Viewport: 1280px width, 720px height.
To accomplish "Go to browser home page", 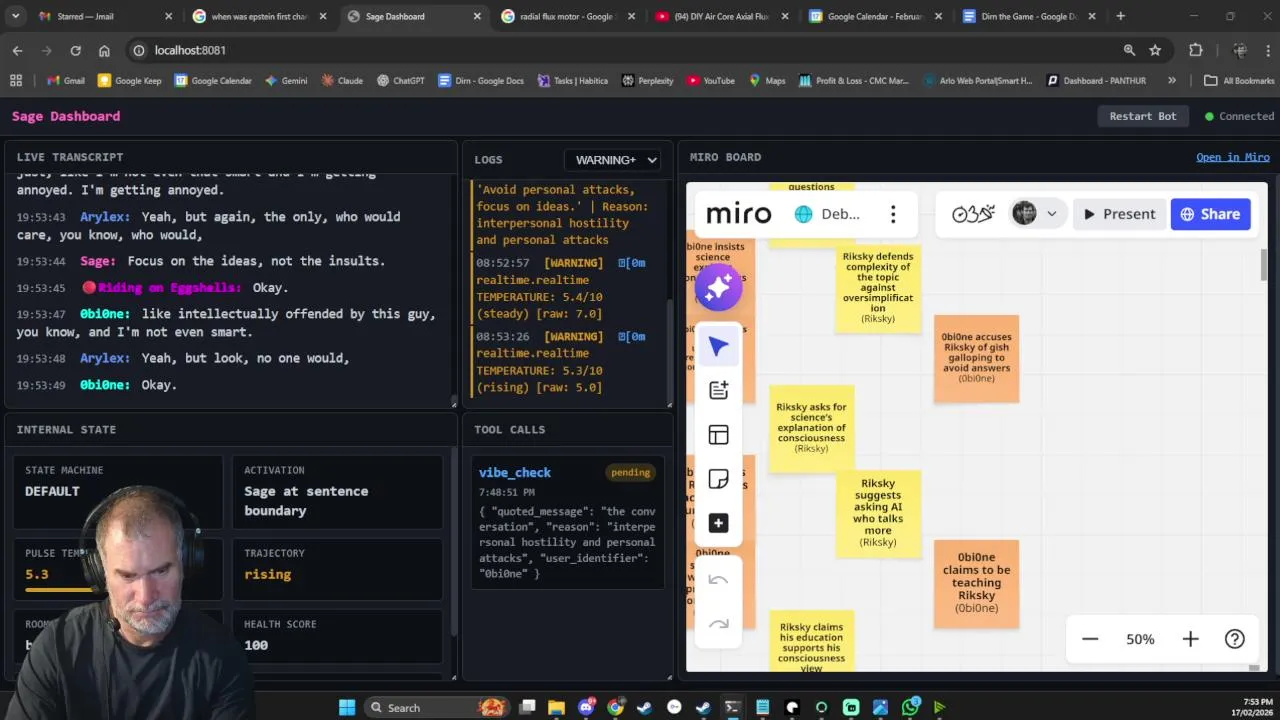I will (x=104, y=50).
